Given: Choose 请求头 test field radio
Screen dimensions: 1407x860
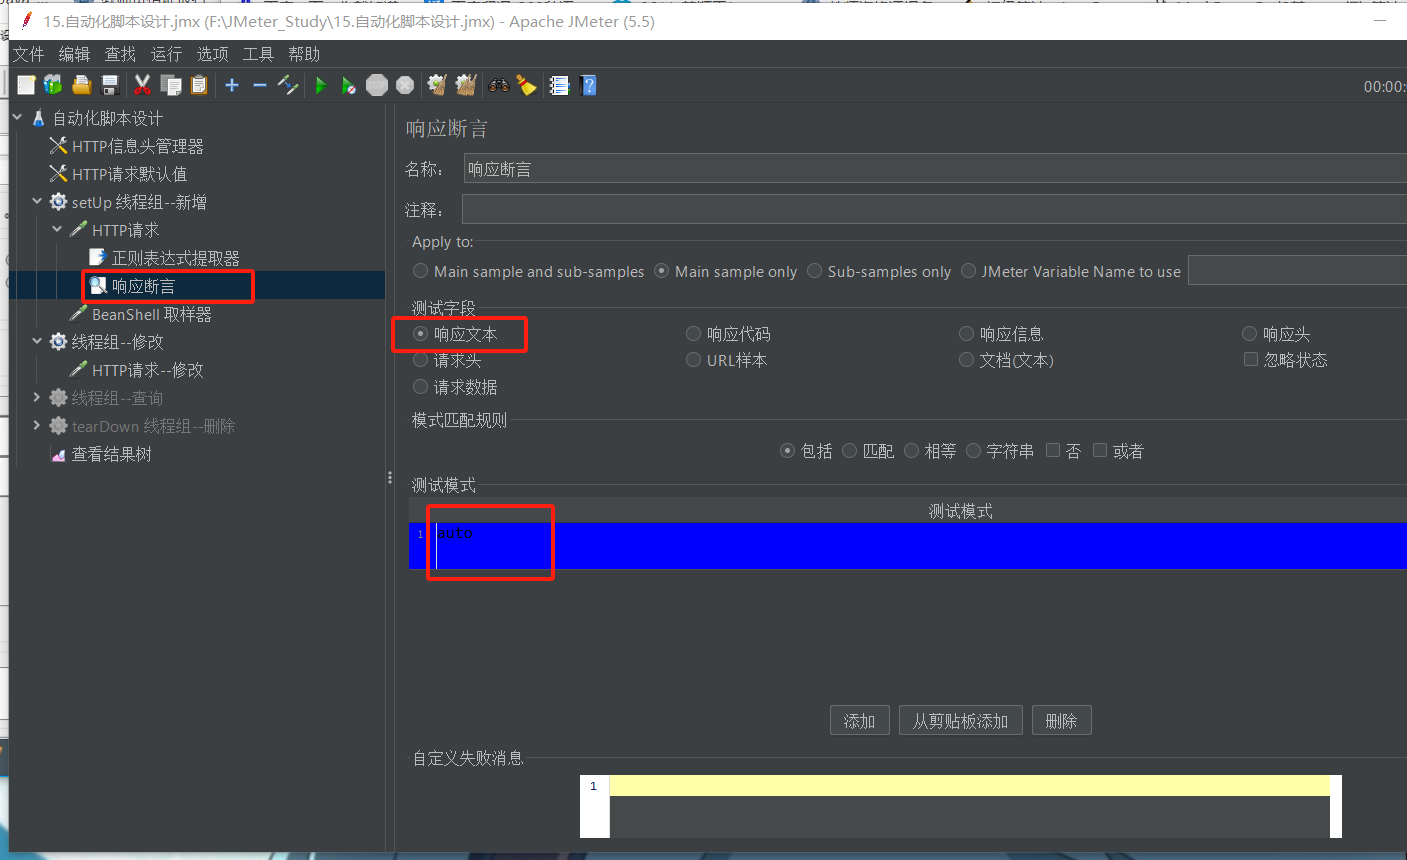Looking at the screenshot, I should pos(421,359).
